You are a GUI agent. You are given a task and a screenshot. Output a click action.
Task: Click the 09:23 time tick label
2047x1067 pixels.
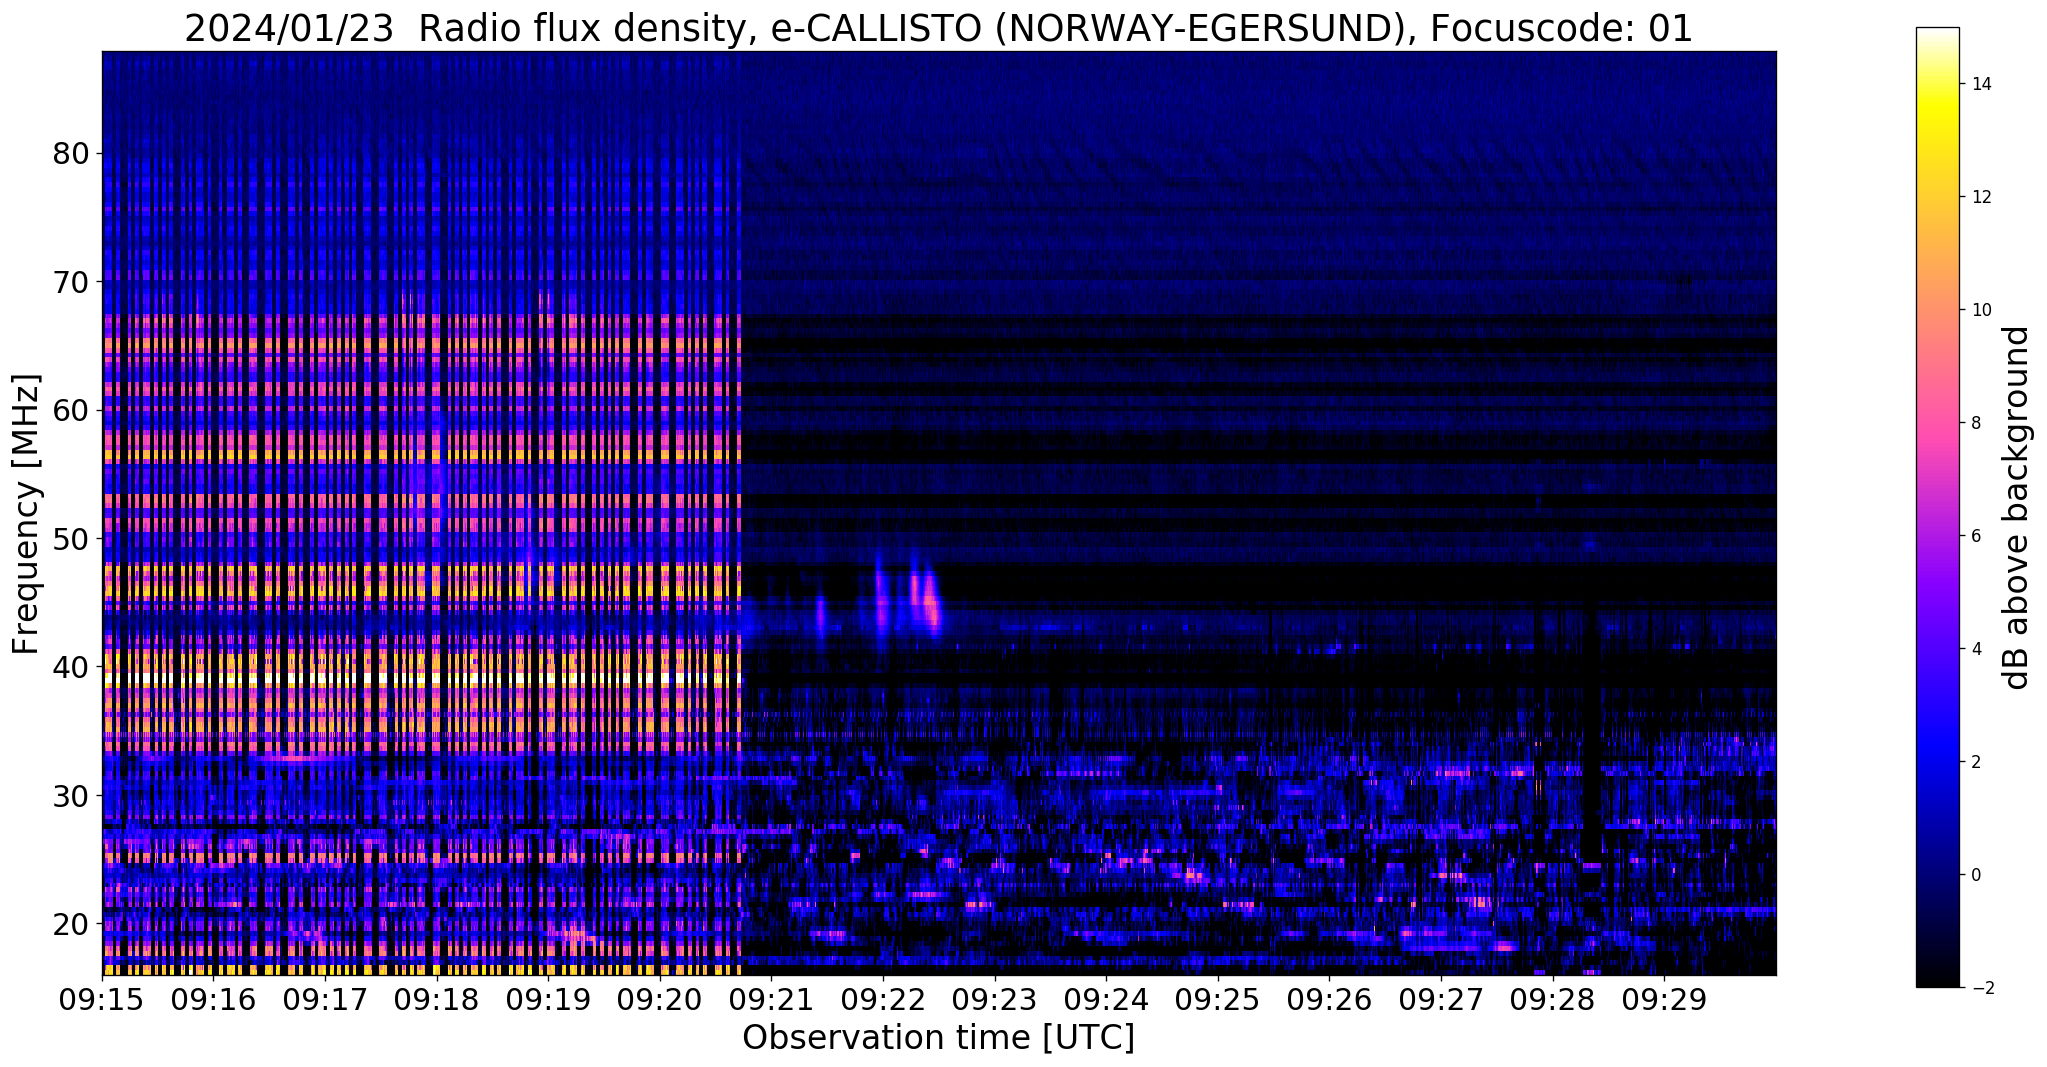pos(995,1001)
